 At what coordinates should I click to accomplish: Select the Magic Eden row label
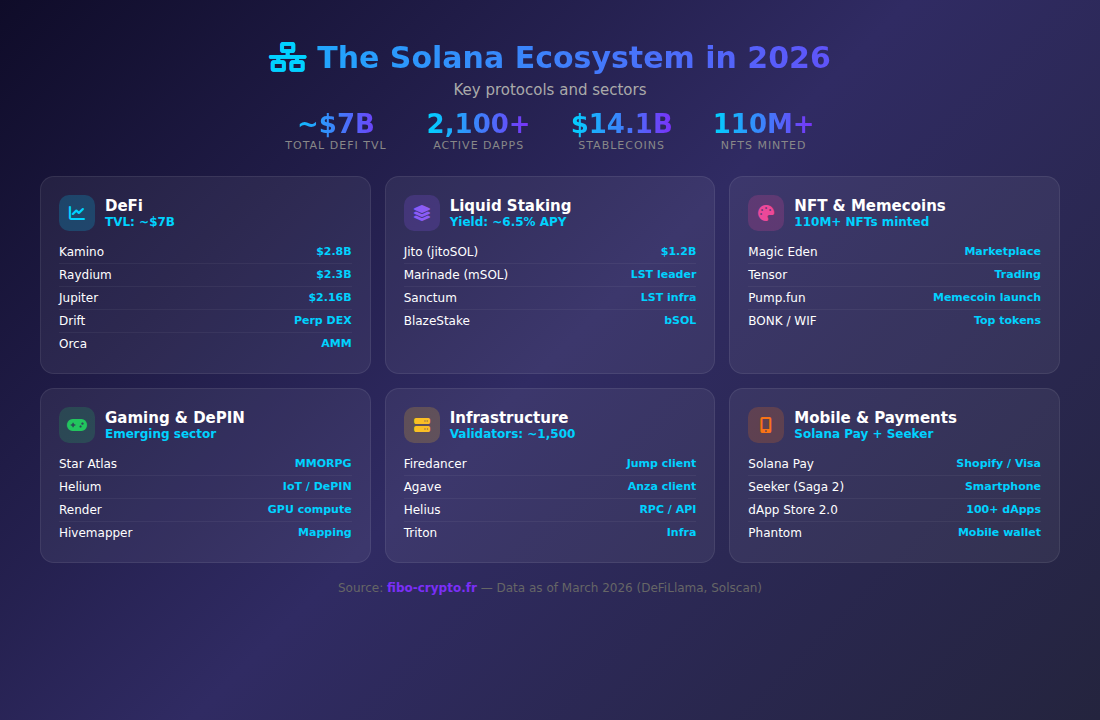coord(782,251)
